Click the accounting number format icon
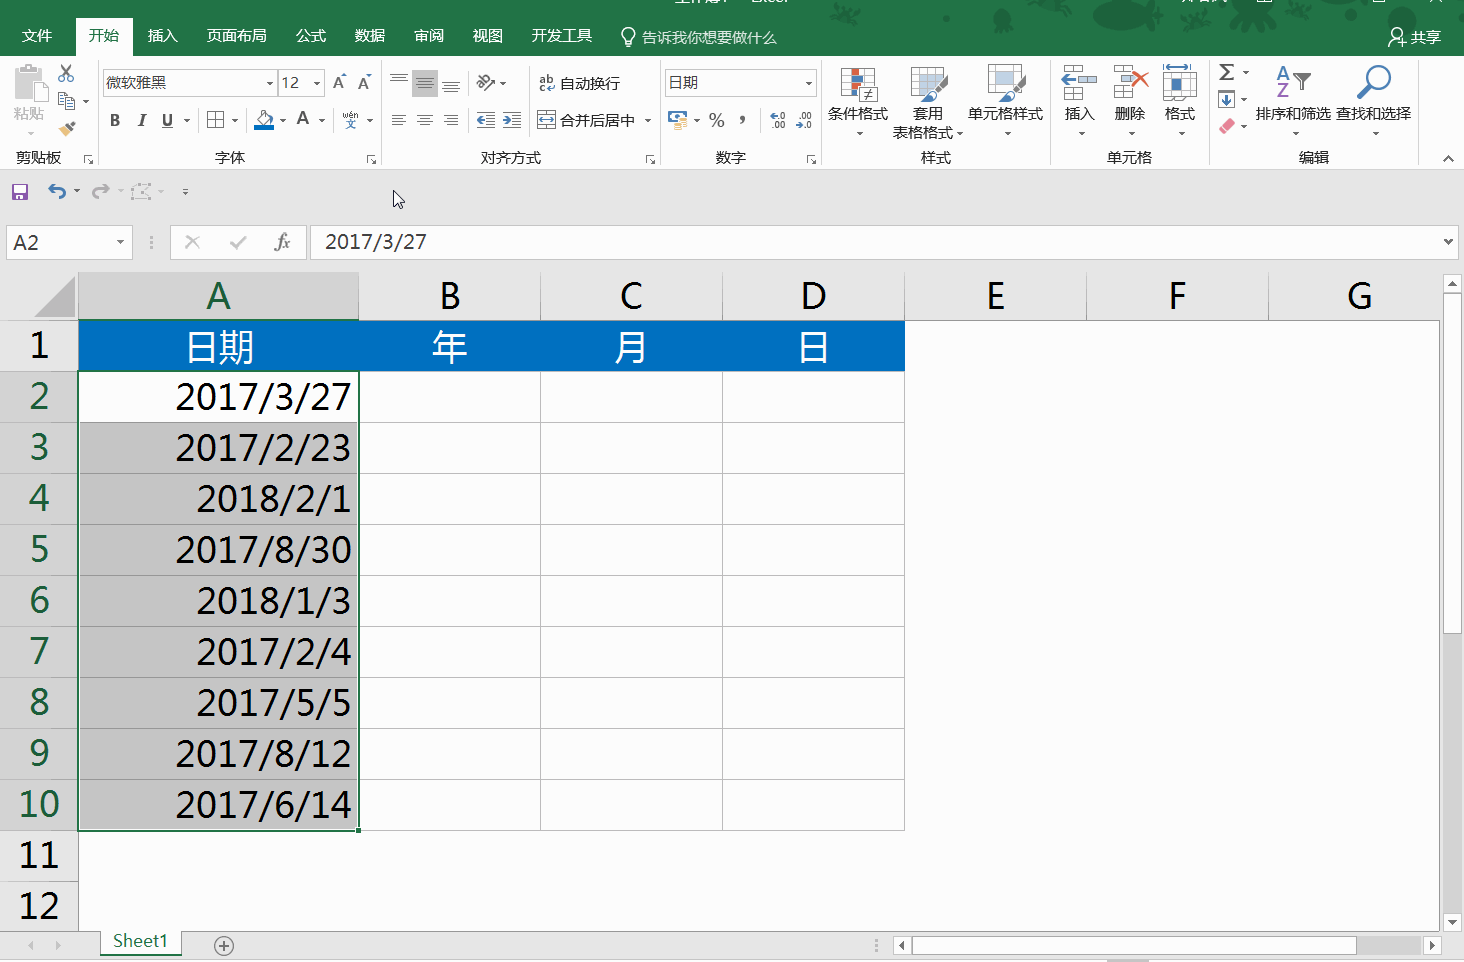This screenshot has height=962, width=1464. click(678, 120)
